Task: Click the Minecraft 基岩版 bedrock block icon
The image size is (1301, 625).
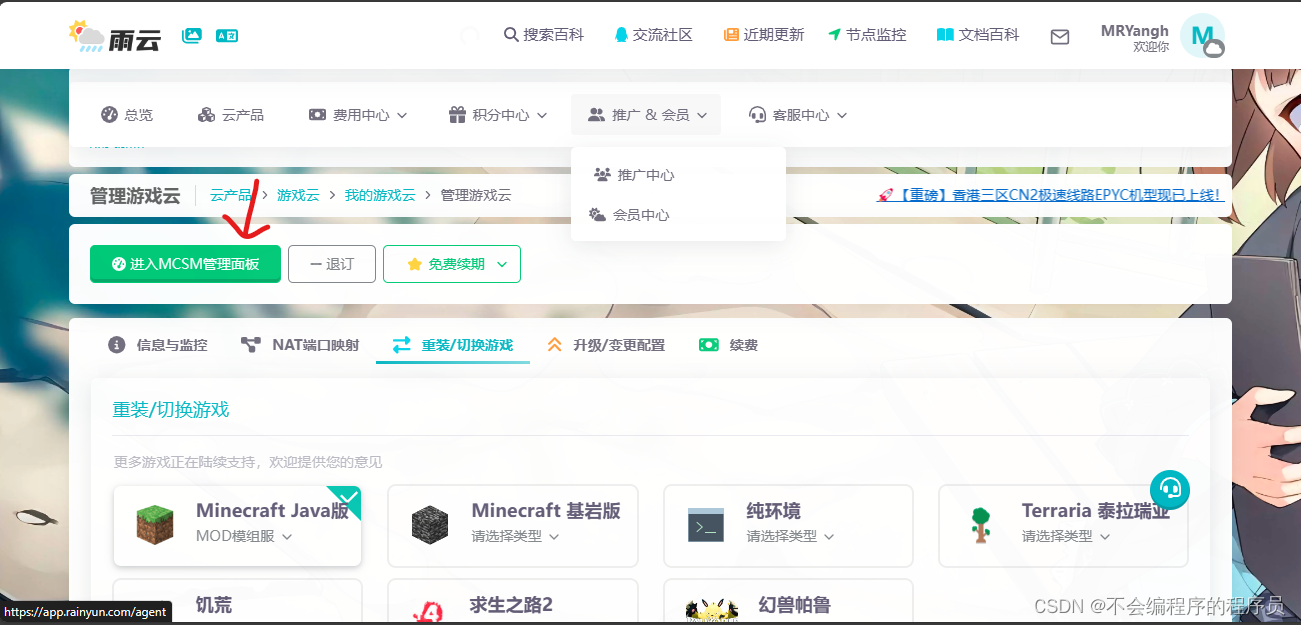Action: 430,525
